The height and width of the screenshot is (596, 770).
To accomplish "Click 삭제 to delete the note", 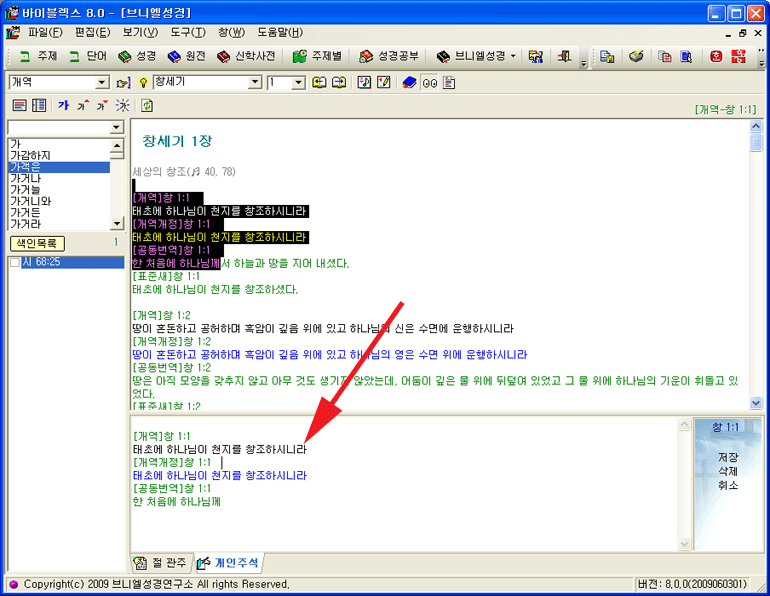I will tap(728, 471).
